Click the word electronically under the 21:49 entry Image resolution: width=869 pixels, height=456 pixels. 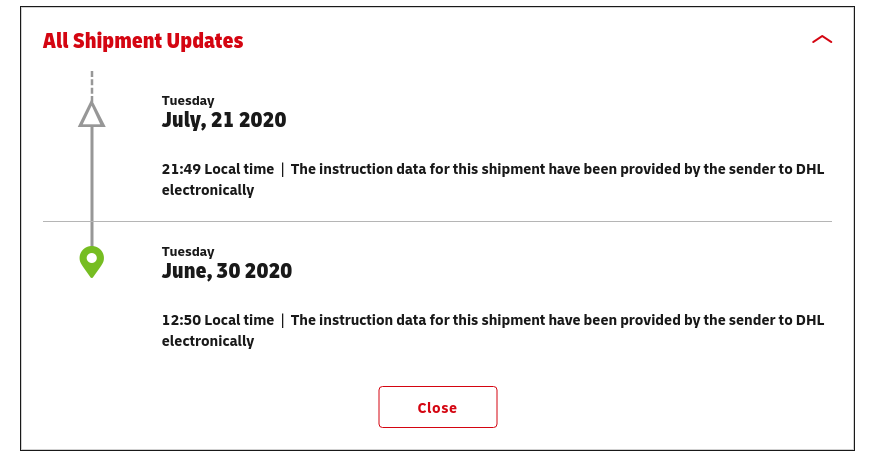coord(208,190)
